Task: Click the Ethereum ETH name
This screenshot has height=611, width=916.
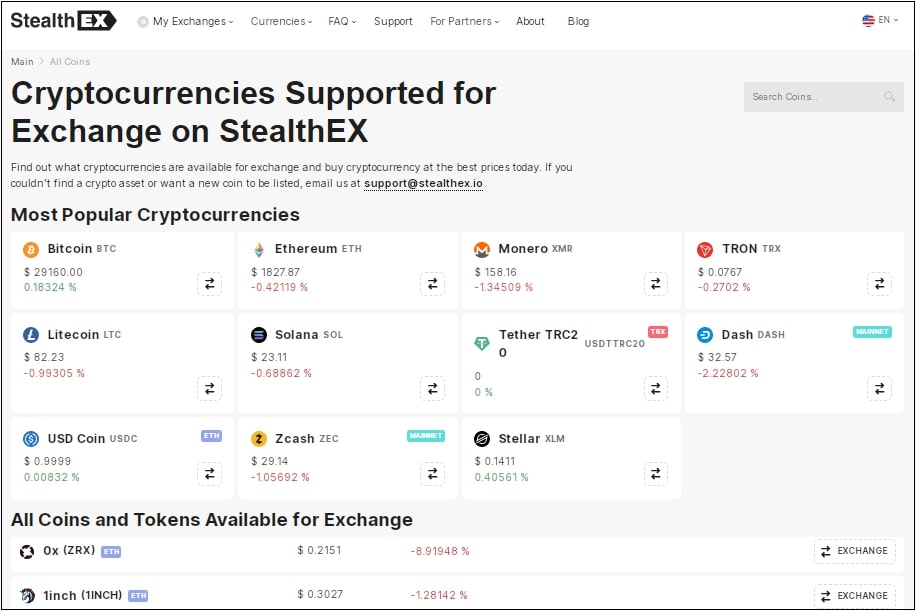Action: tap(318, 249)
